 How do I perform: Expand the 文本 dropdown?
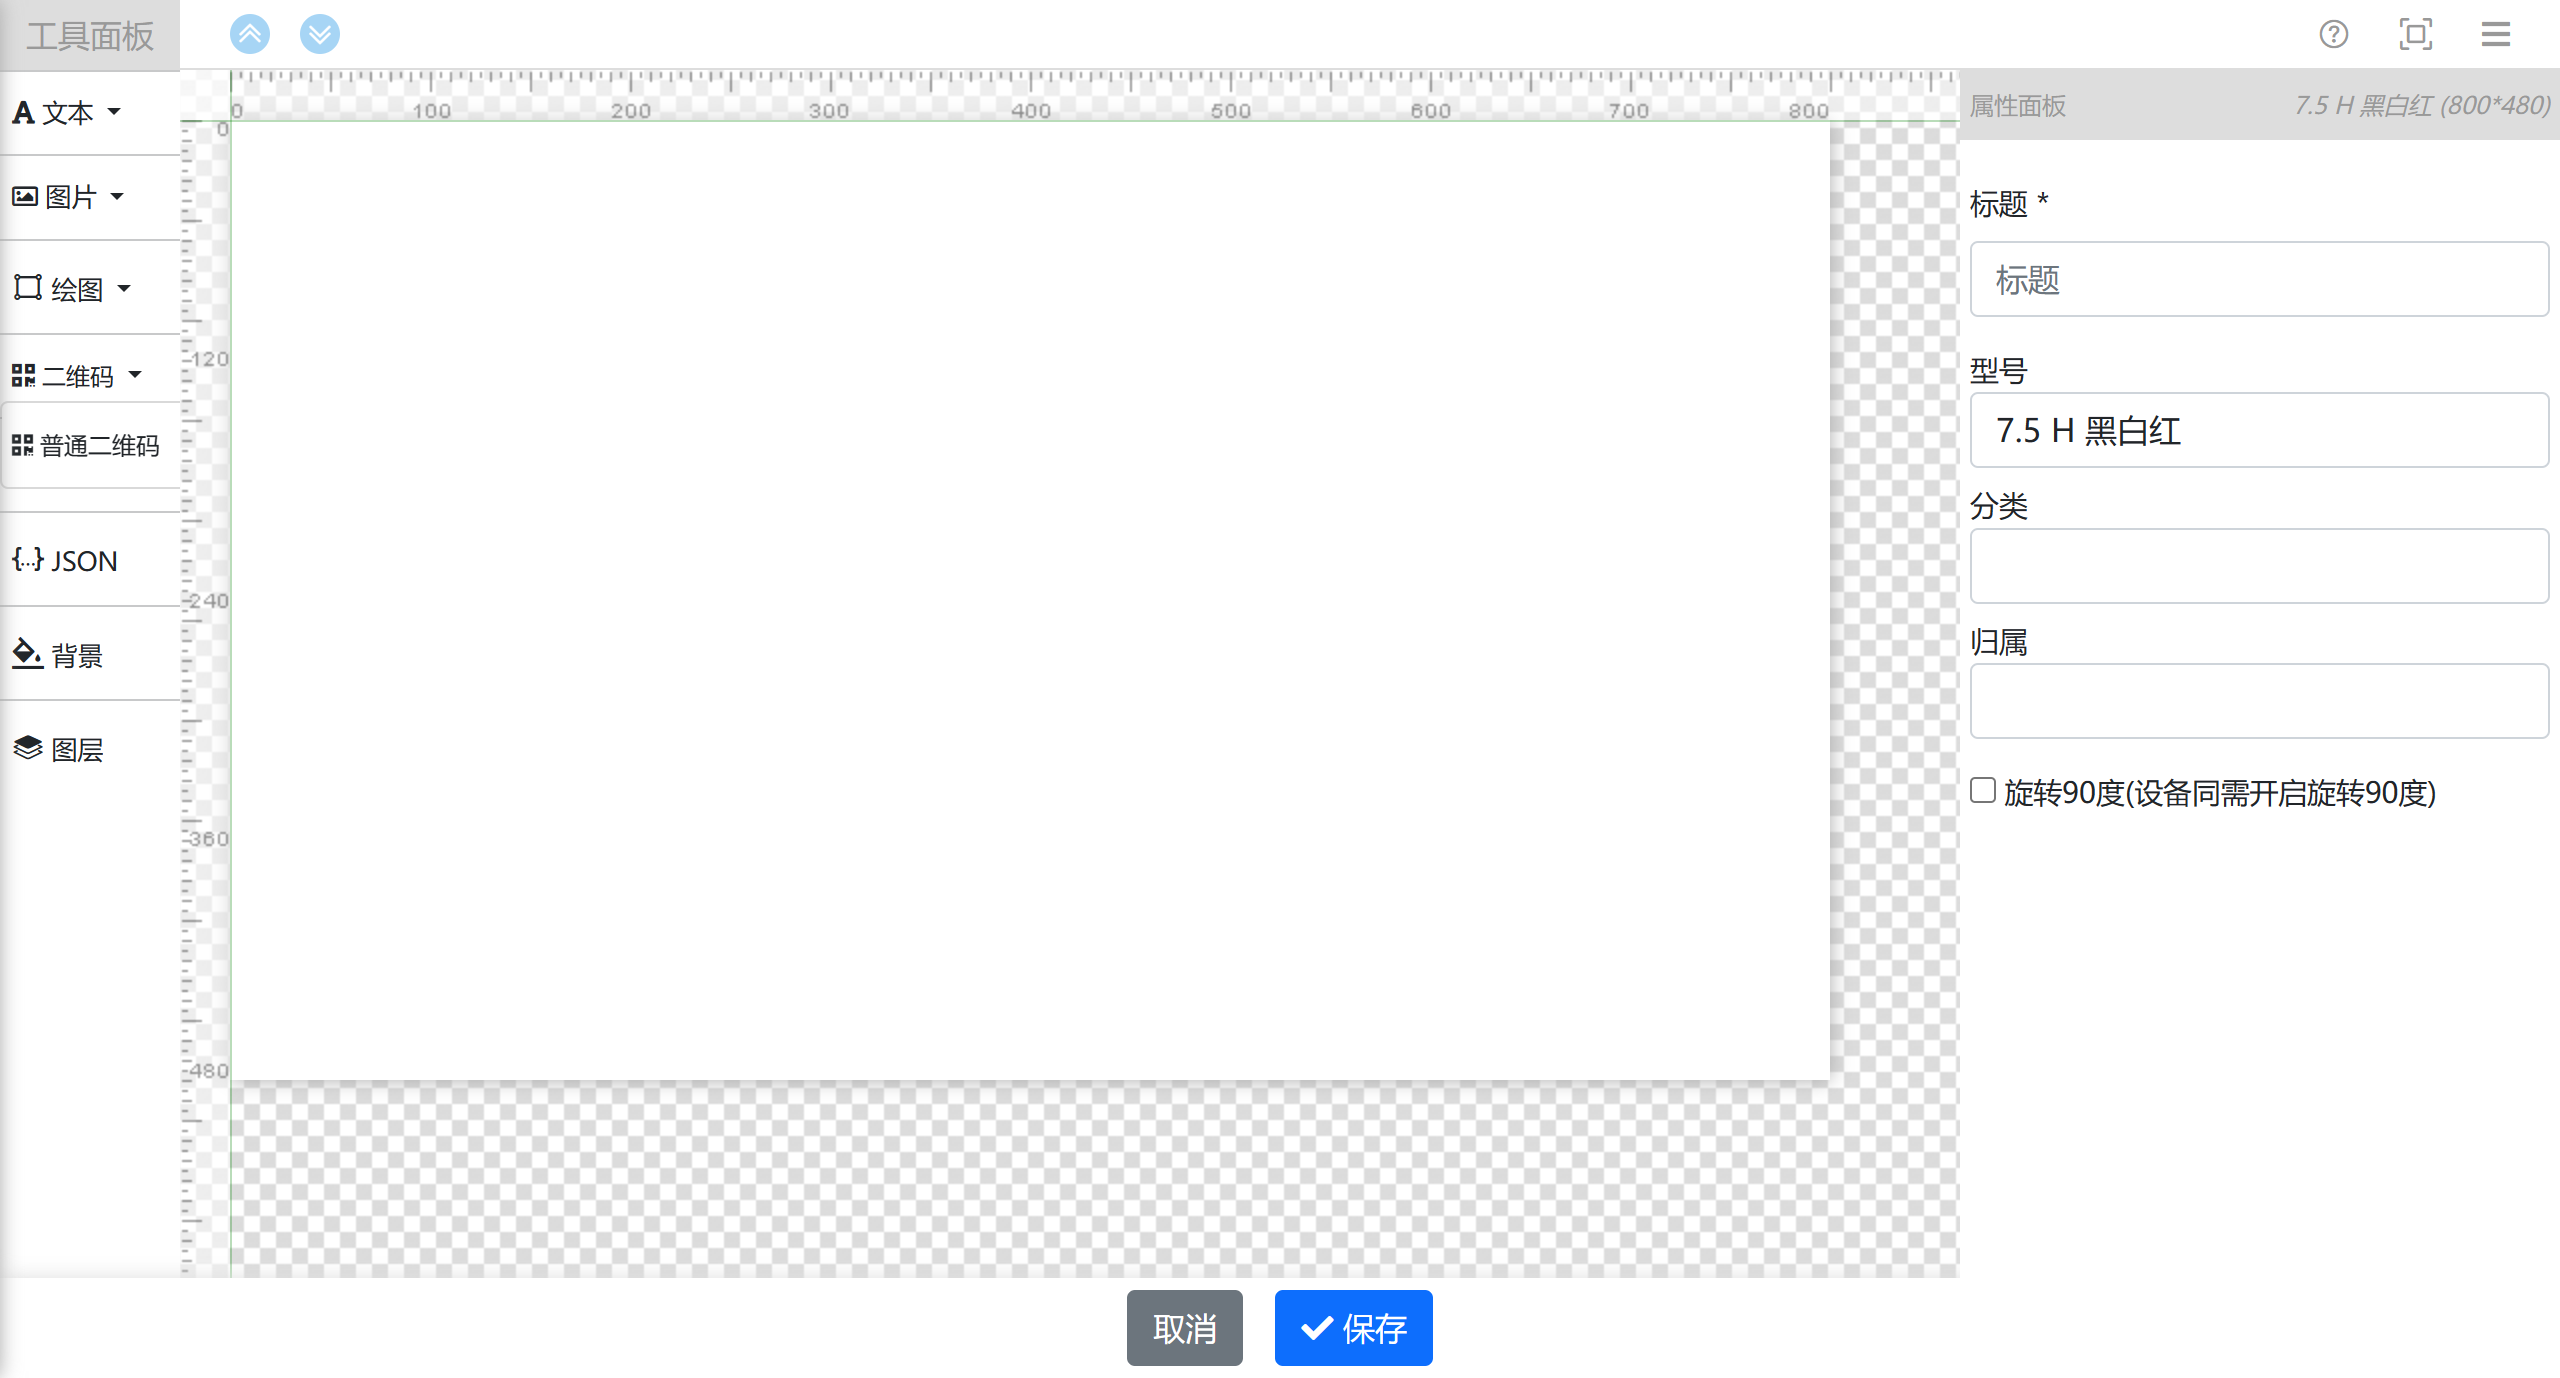pos(67,112)
